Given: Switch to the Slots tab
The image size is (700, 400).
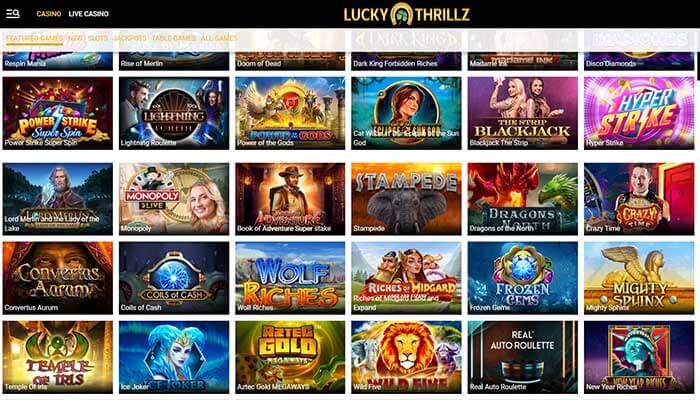Looking at the screenshot, I should (x=98, y=38).
